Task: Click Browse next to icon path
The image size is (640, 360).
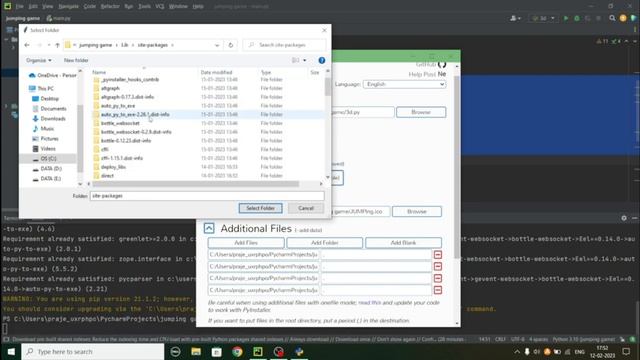Action: pyautogui.click(x=417, y=211)
